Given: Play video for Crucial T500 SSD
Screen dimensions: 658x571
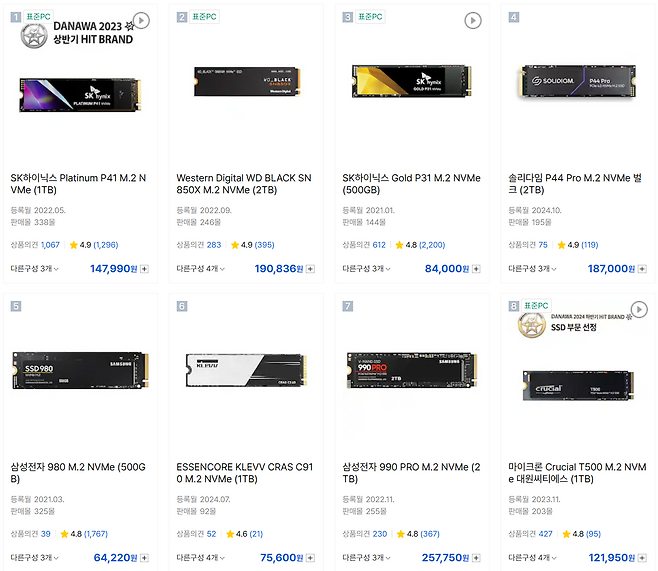Looking at the screenshot, I should [639, 309].
